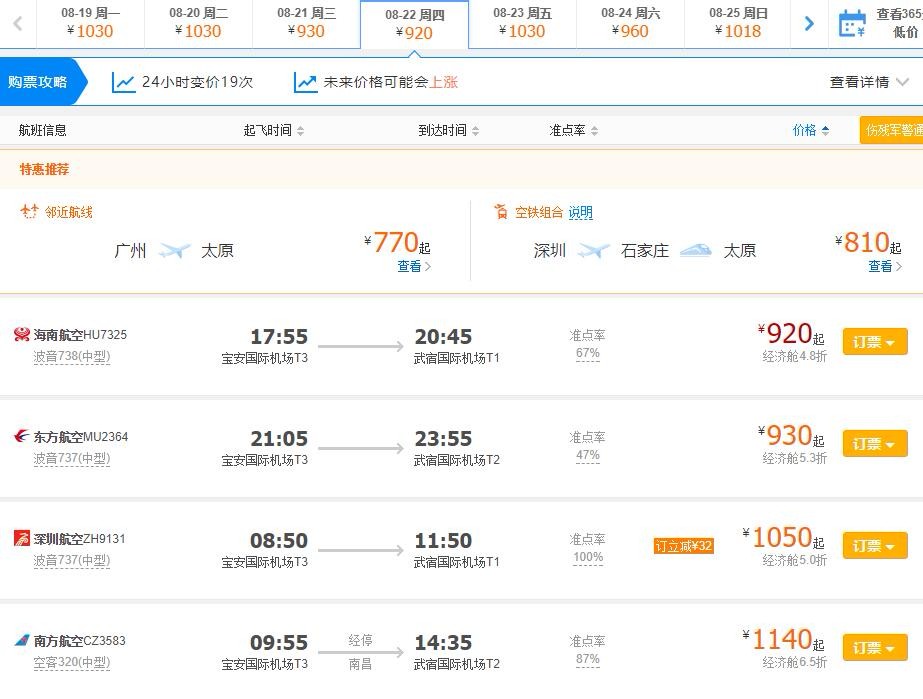Sort flights by price
Viewport: 923px width, 699px height.
tap(811, 130)
